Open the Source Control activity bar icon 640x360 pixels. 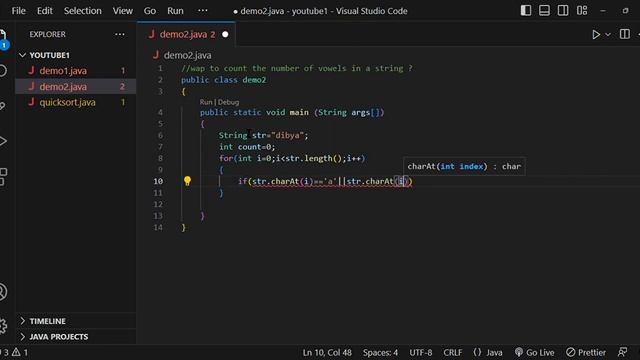coord(3,106)
